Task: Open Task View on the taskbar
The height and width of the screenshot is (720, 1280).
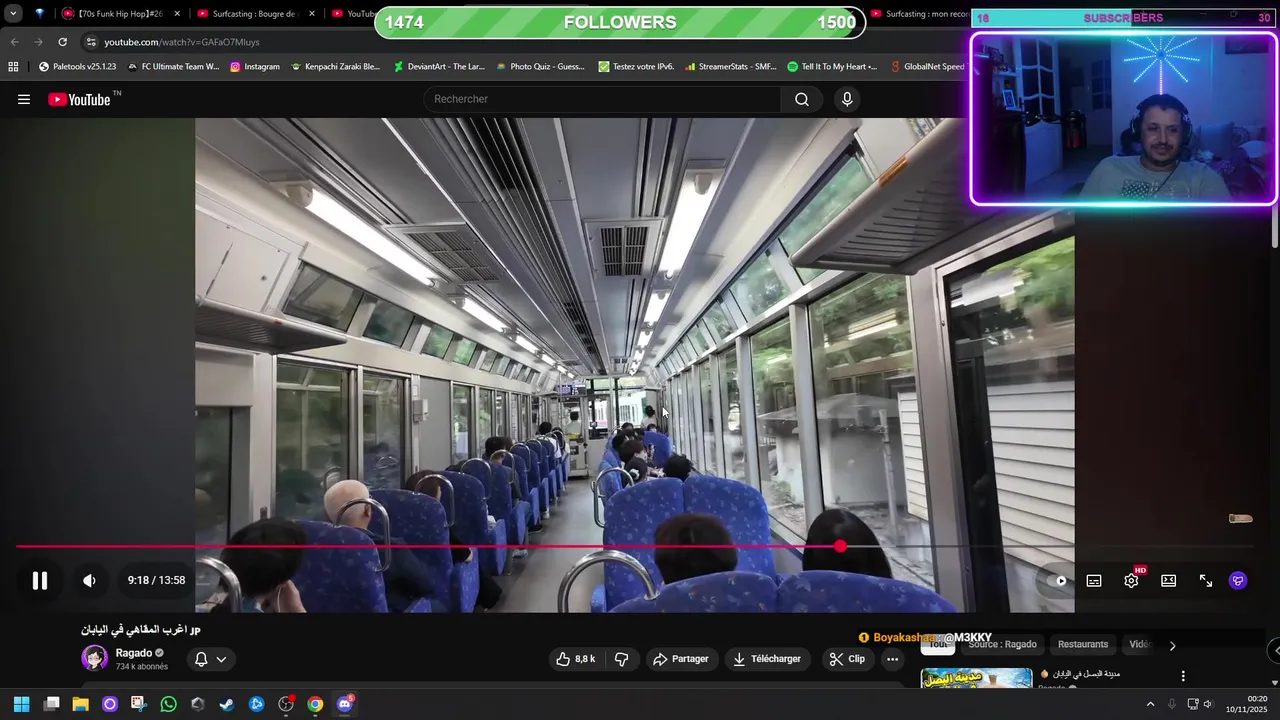Action: point(51,704)
